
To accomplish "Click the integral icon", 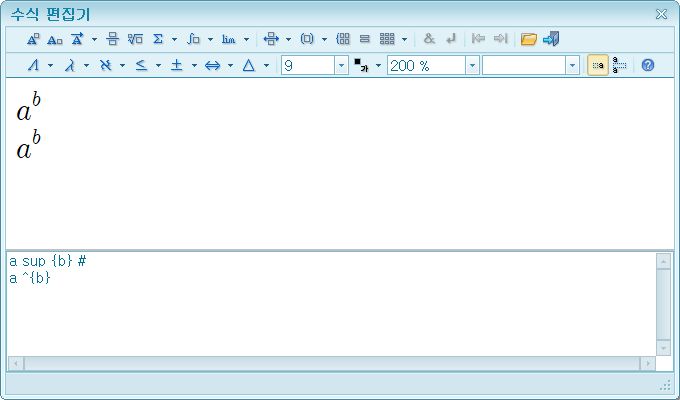I will tap(193, 39).
